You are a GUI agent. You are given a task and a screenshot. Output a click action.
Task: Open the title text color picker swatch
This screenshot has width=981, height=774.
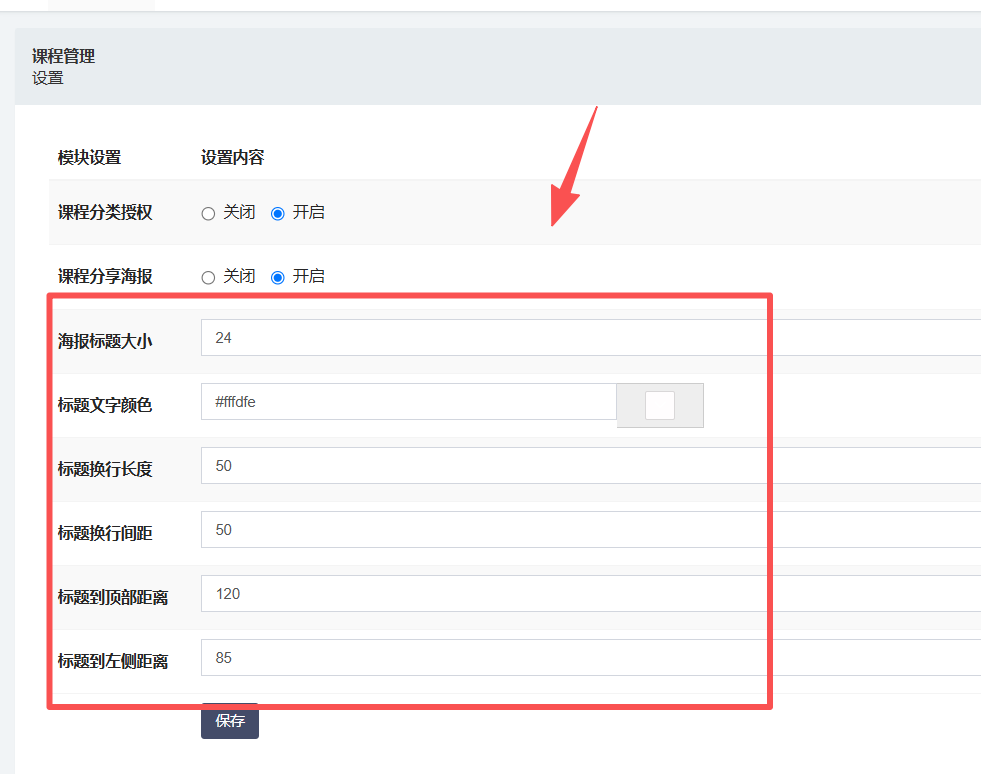pos(660,405)
